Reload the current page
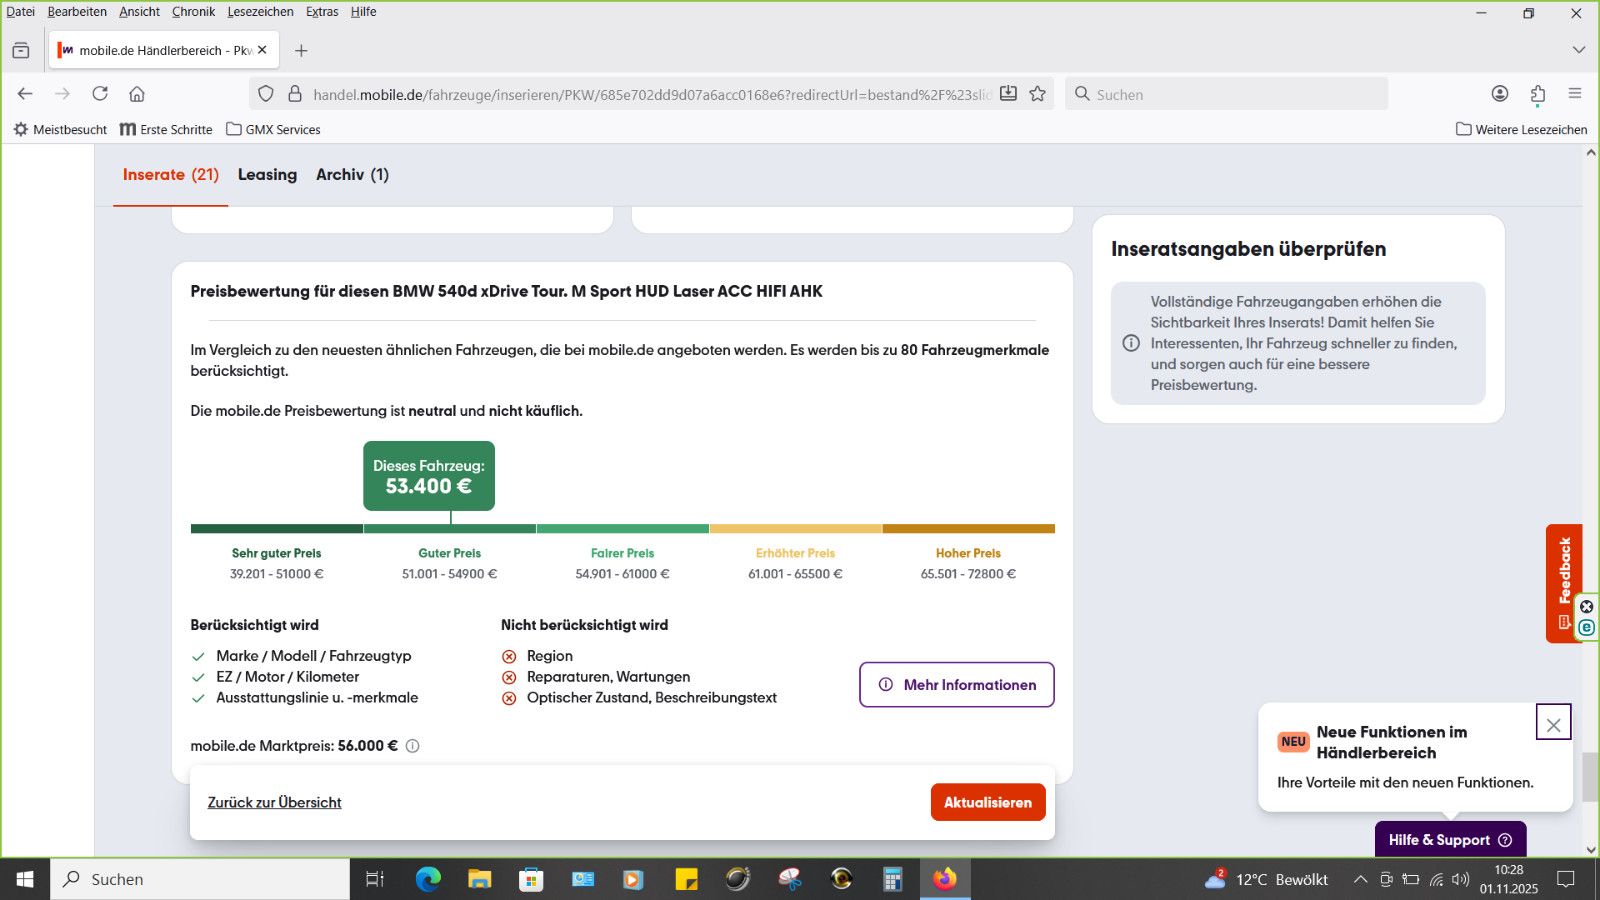 (x=100, y=94)
